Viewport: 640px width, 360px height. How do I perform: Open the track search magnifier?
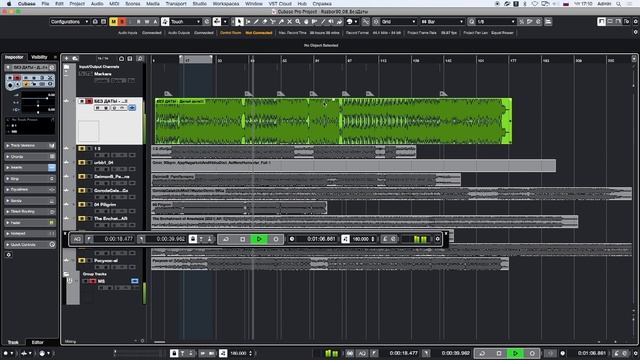pos(140,59)
